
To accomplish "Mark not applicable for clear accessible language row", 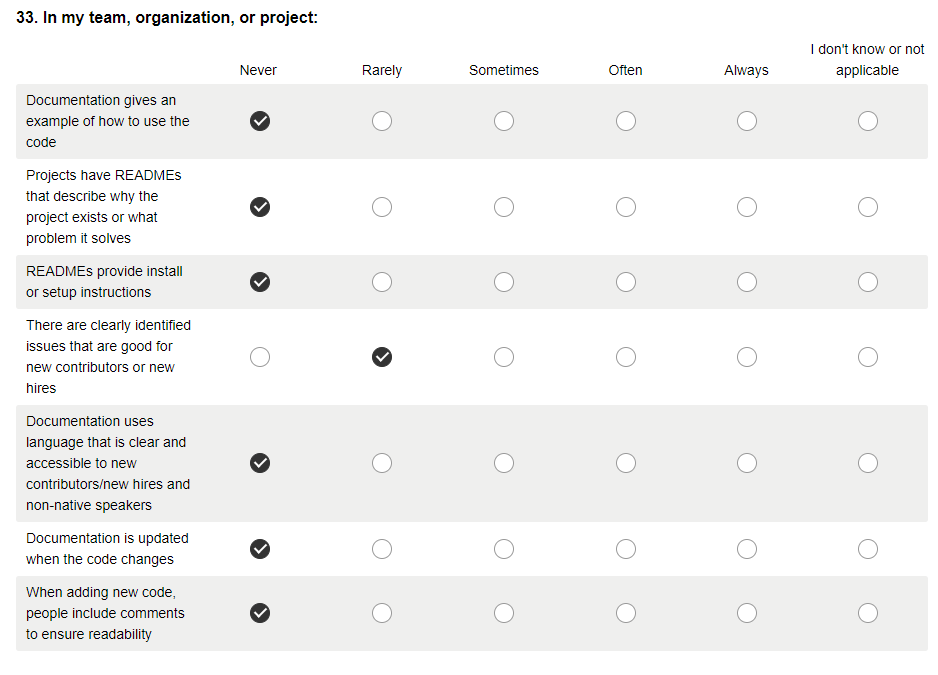I will pos(868,463).
